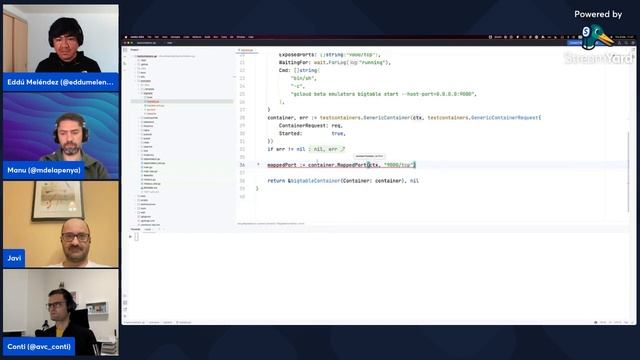Click the rightmost icon in IDE title toolbar
Image resolution: width=640 pixels, height=360 pixels.
tap(633, 42)
